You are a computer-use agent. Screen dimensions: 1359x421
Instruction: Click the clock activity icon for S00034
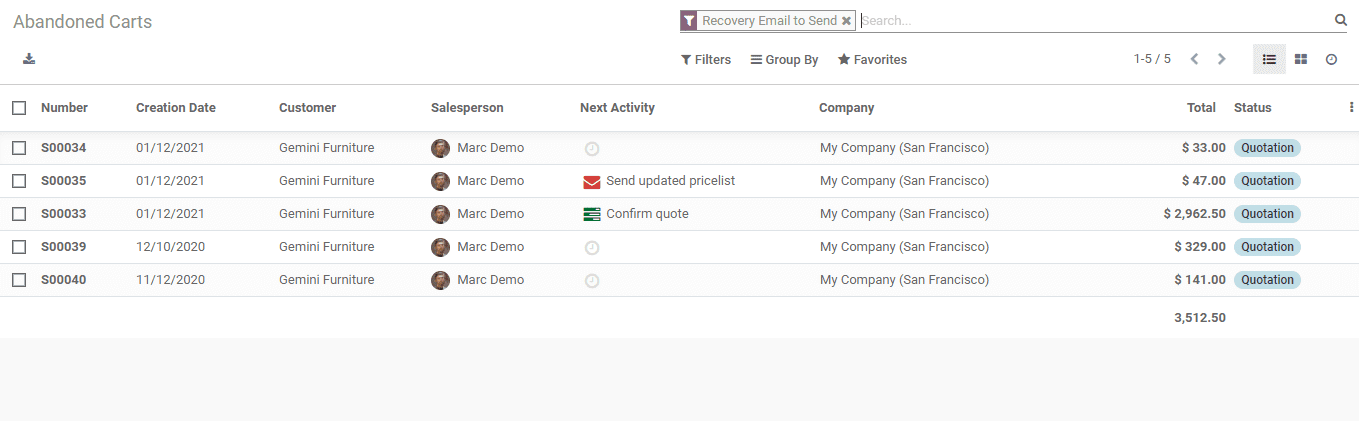point(592,148)
